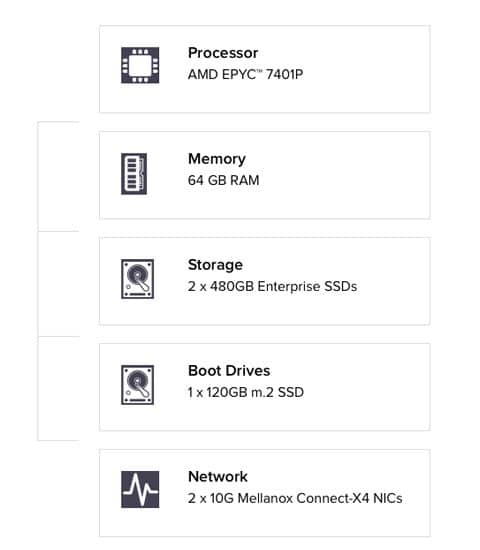
Task: Select the Boot Drives specification card
Action: (x=265, y=387)
